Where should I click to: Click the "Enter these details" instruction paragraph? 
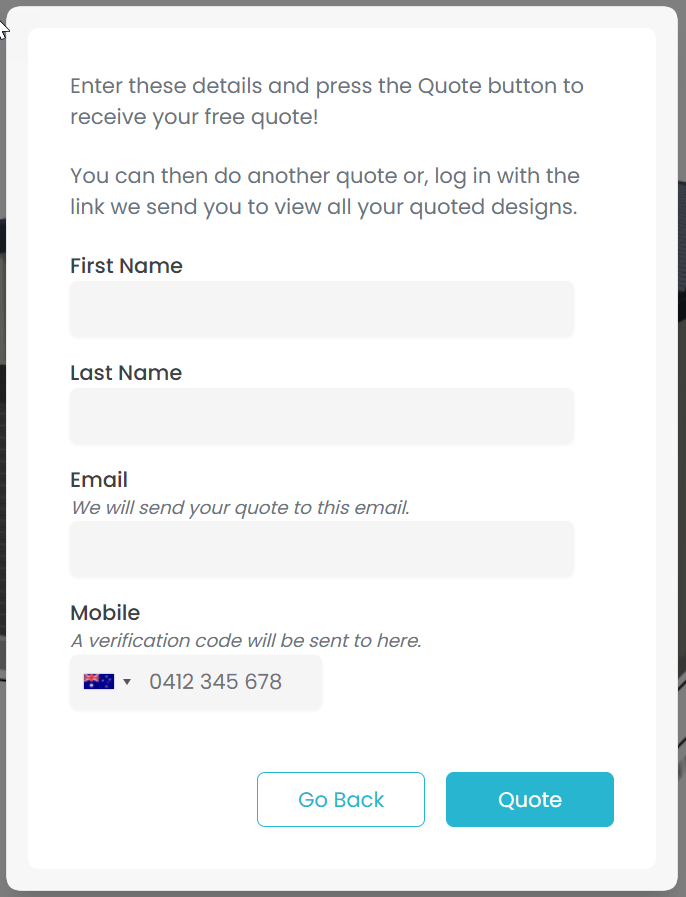coord(326,101)
